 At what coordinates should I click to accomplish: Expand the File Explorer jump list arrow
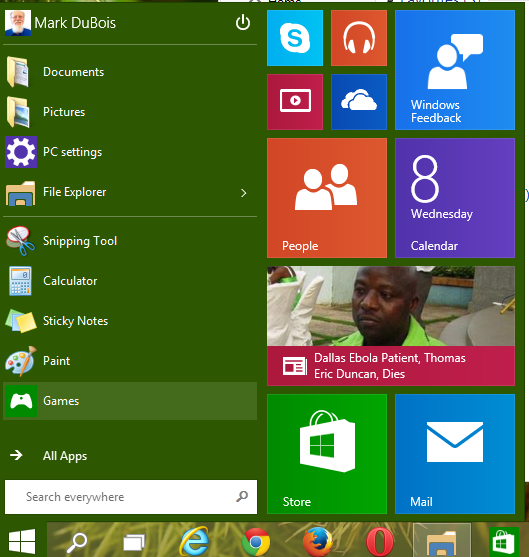click(243, 193)
